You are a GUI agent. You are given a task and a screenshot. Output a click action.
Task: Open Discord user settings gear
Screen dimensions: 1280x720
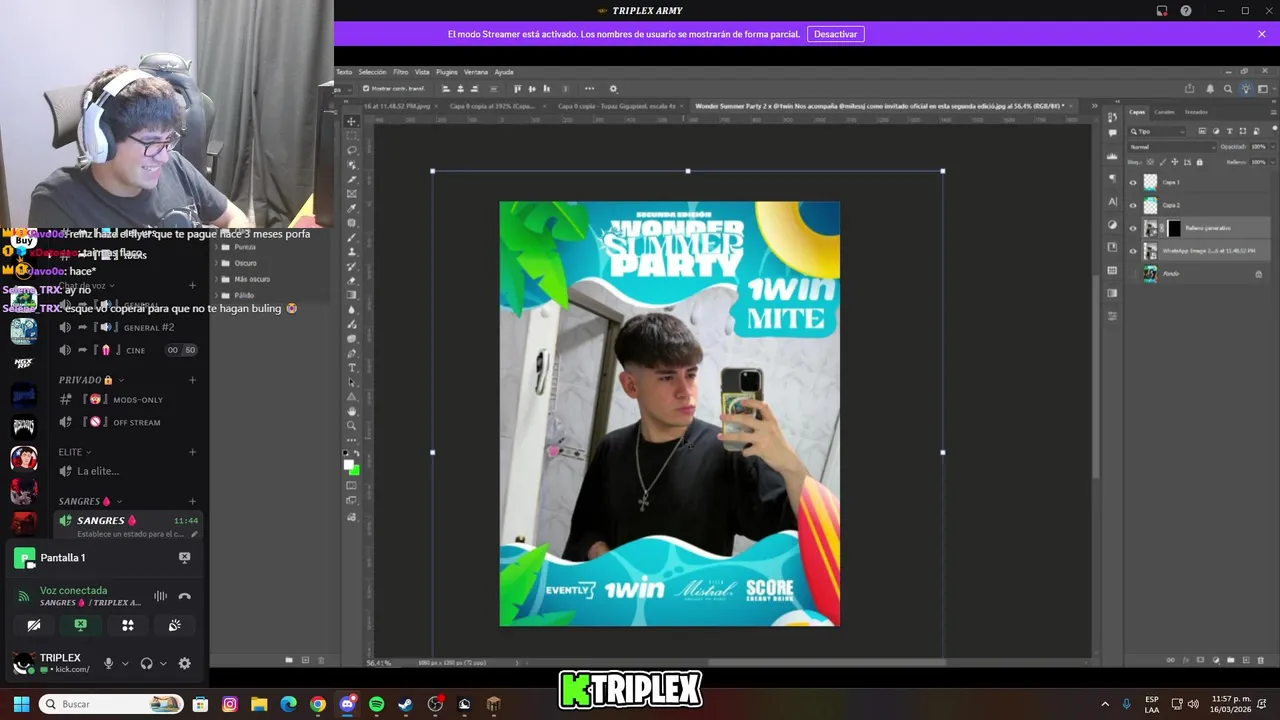[x=184, y=663]
